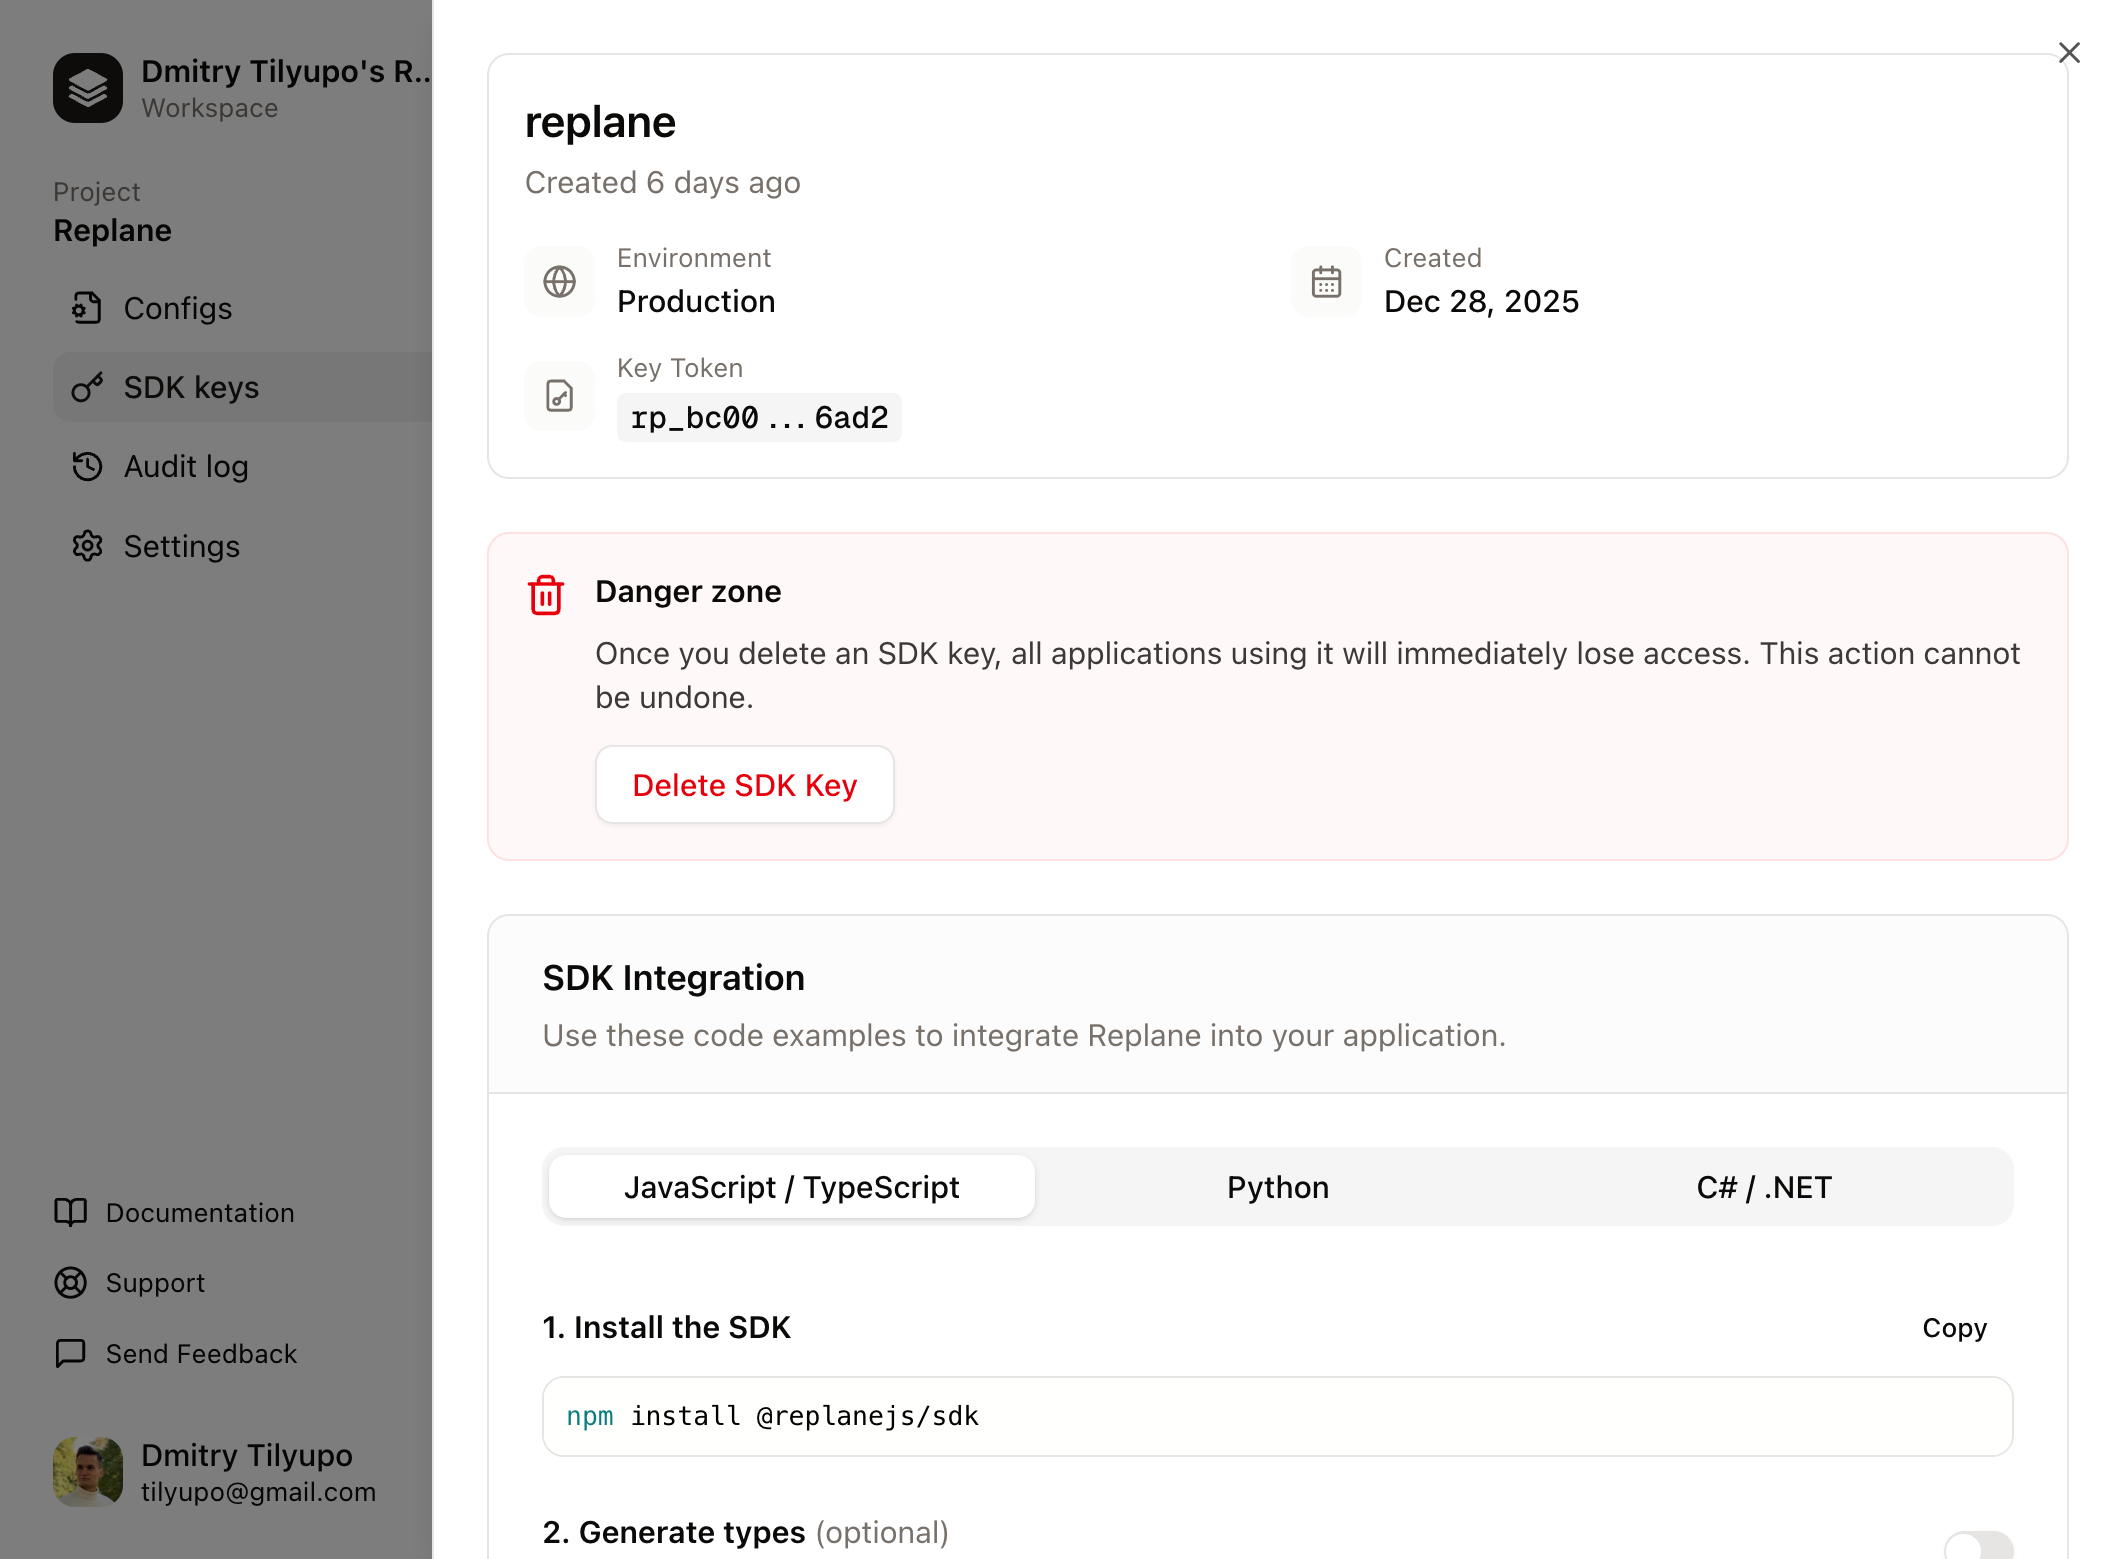Switch to the C# / .NET tab

1763,1187
